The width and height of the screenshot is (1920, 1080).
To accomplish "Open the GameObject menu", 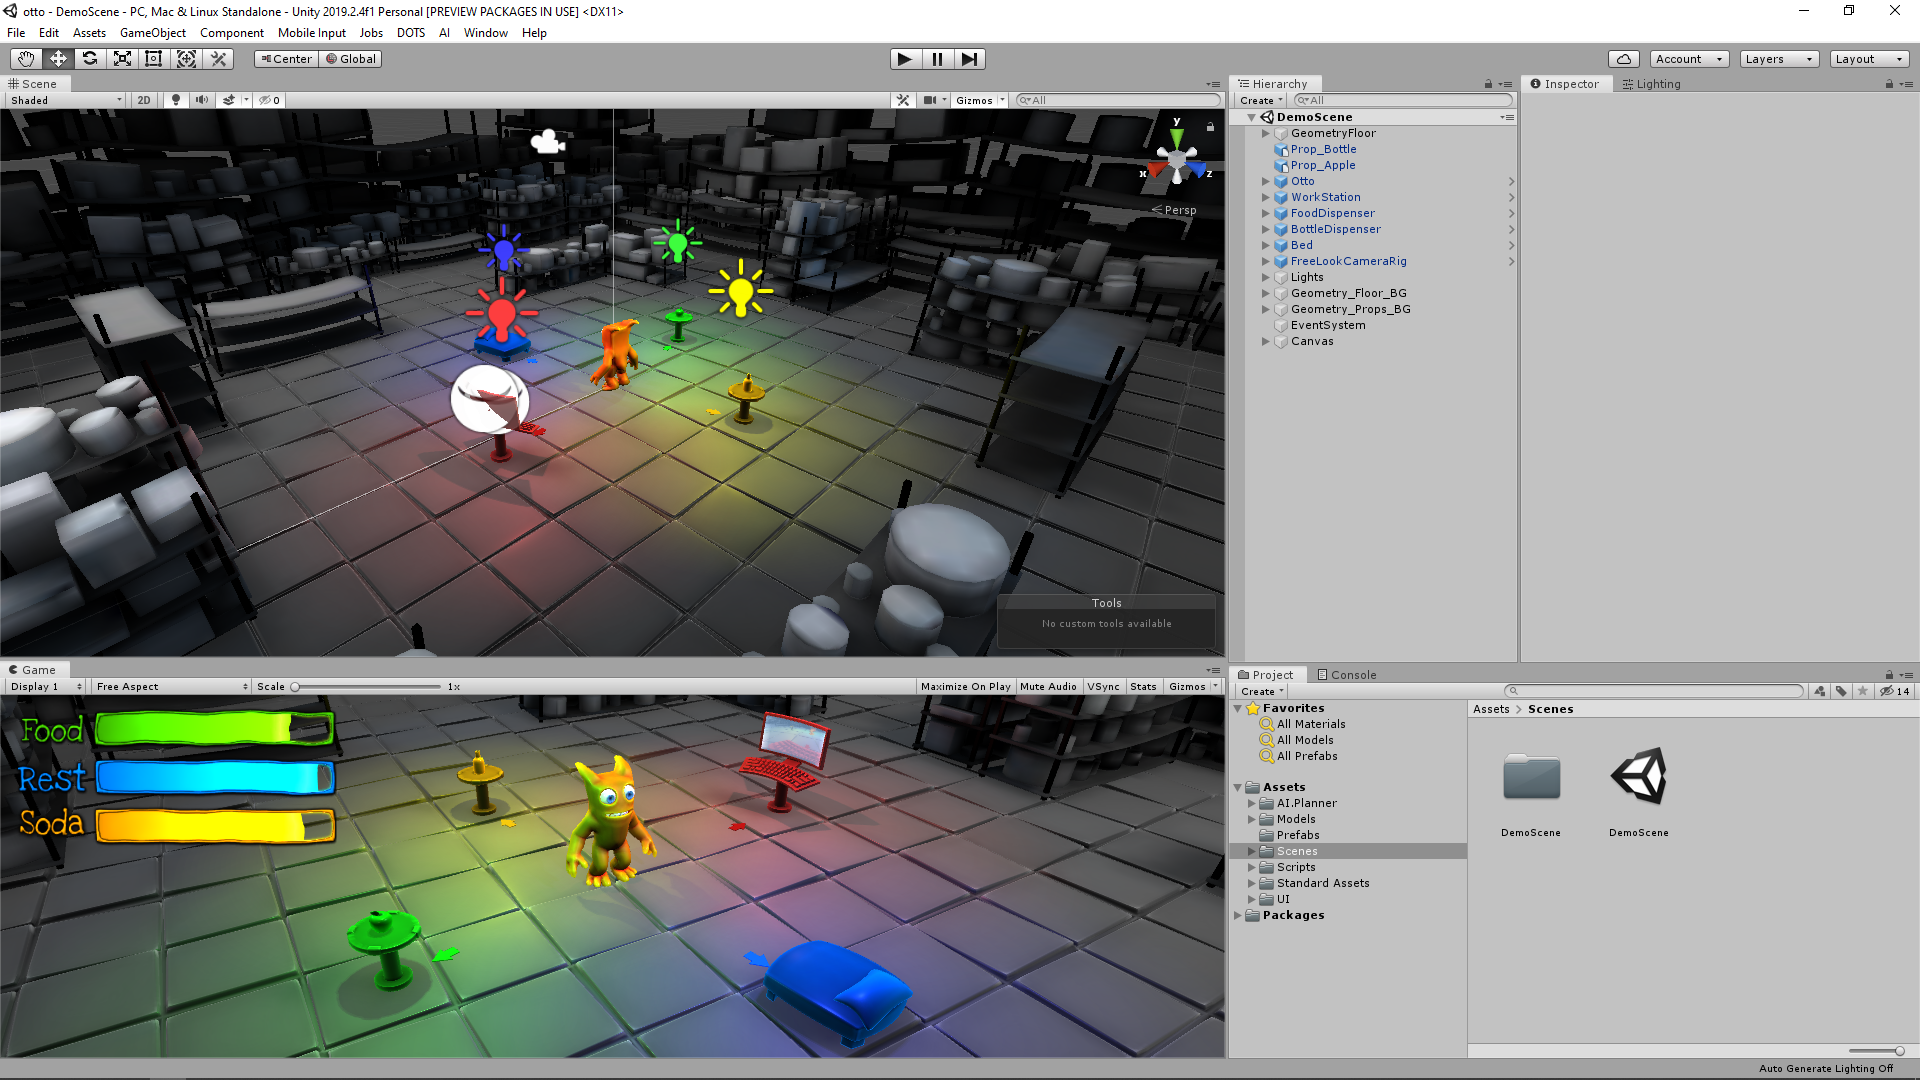I will (x=153, y=33).
